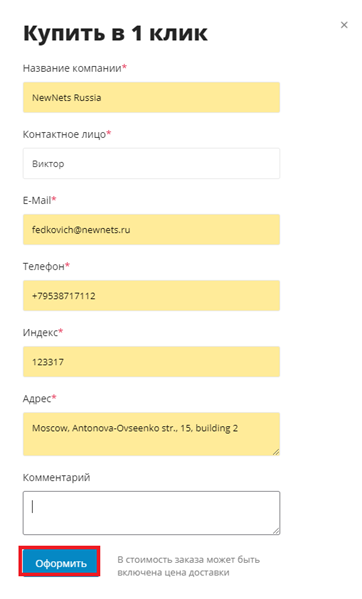362x599 pixels.
Task: Click inside the Moscow address textarea
Action: pyautogui.click(x=151, y=434)
